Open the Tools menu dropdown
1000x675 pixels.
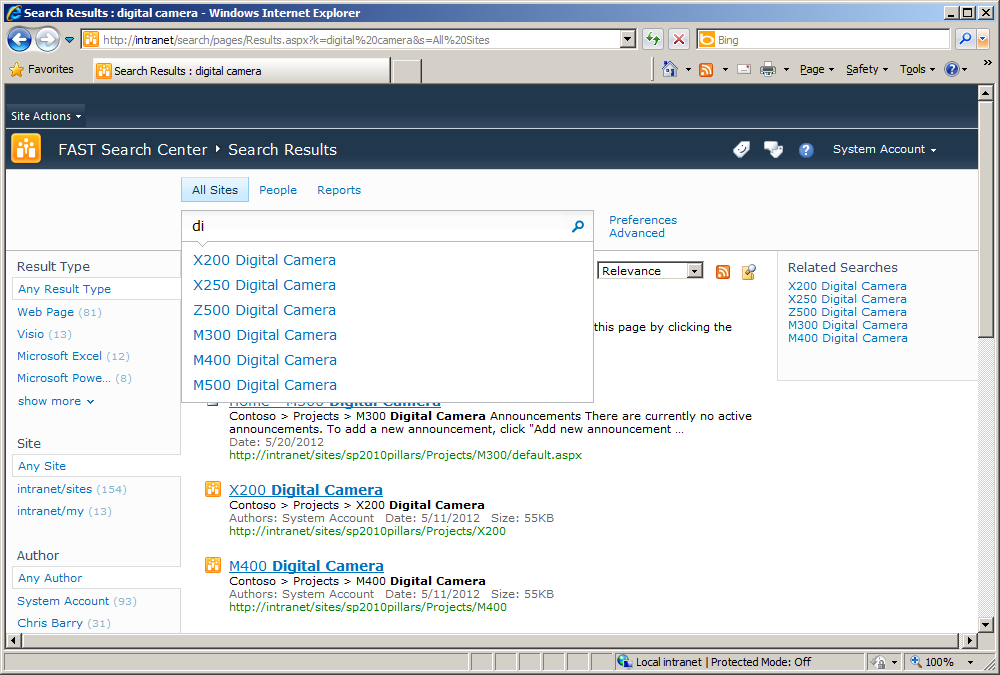tap(917, 69)
